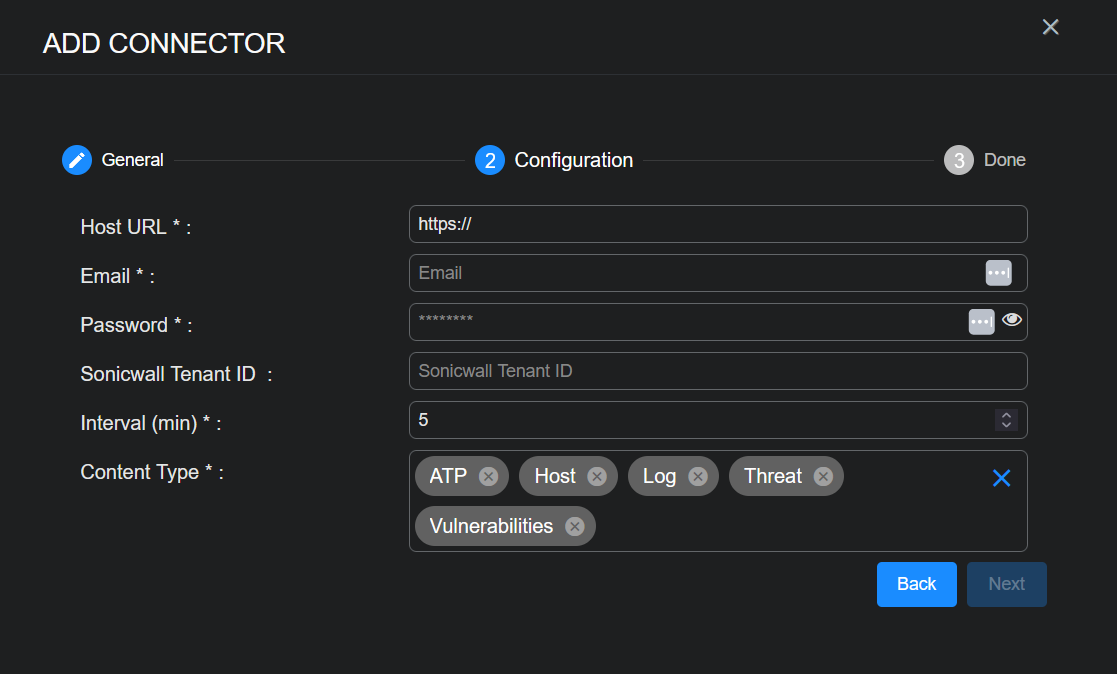
Task: Click the password manager icon in Password field
Action: (x=981, y=322)
